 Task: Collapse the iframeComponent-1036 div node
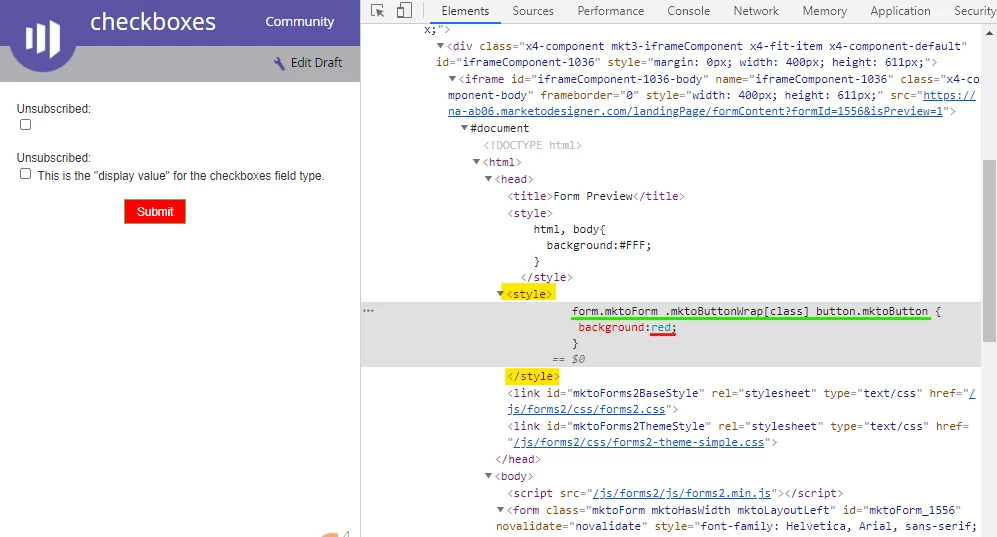(x=440, y=46)
